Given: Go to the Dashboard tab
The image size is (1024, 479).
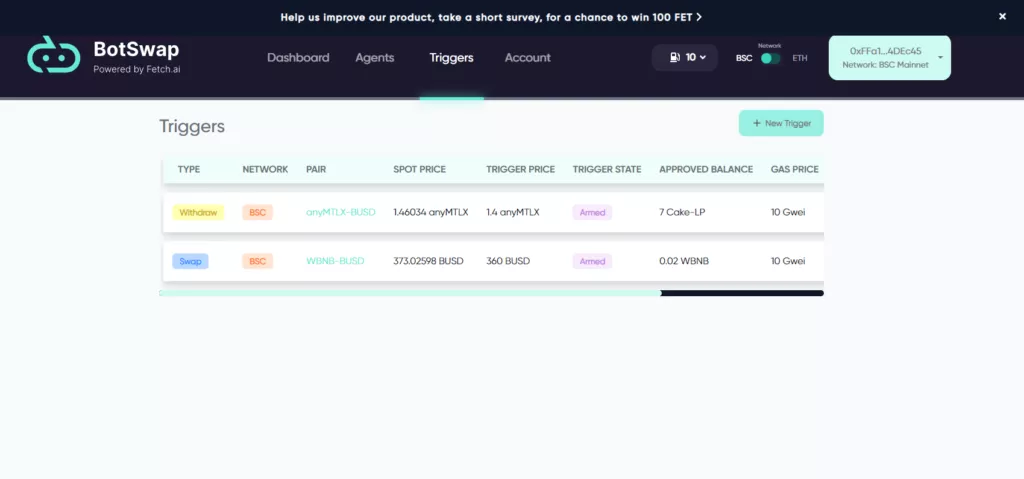Looking at the screenshot, I should pyautogui.click(x=298, y=58).
